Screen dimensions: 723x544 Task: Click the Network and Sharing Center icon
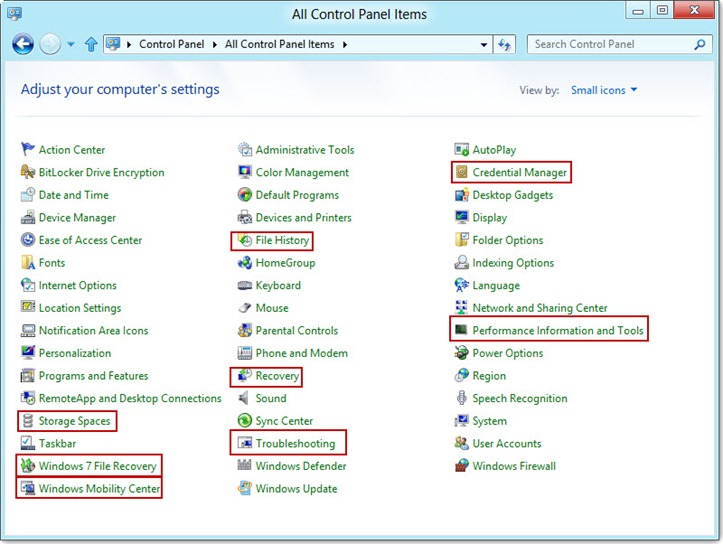pyautogui.click(x=461, y=307)
